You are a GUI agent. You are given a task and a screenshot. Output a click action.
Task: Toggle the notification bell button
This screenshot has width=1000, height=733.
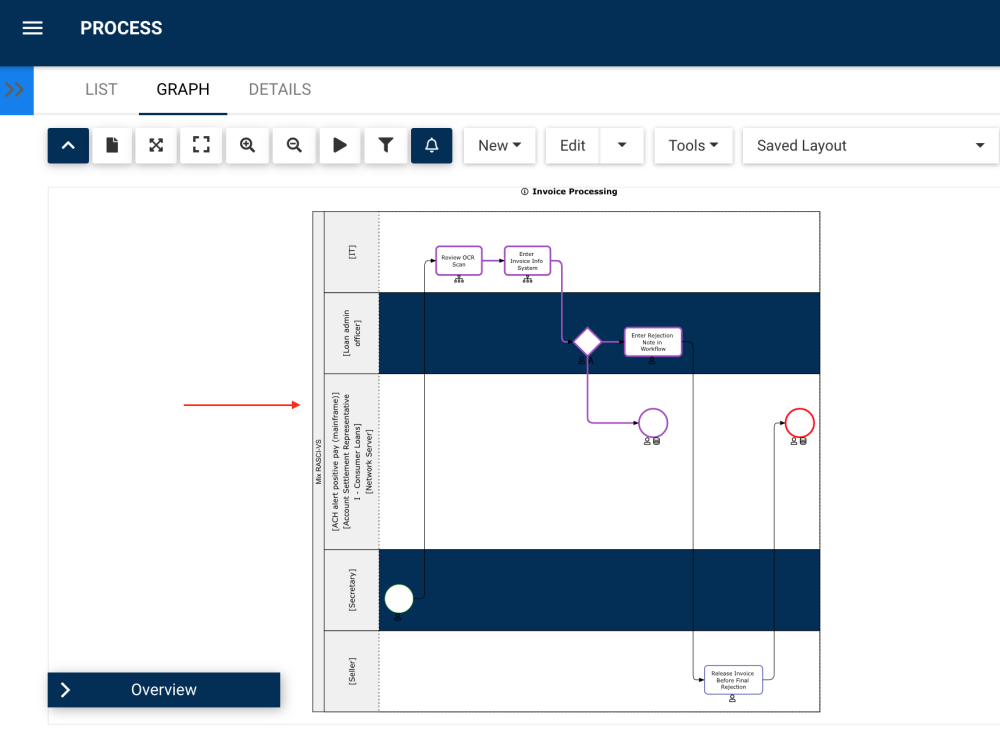tap(432, 145)
